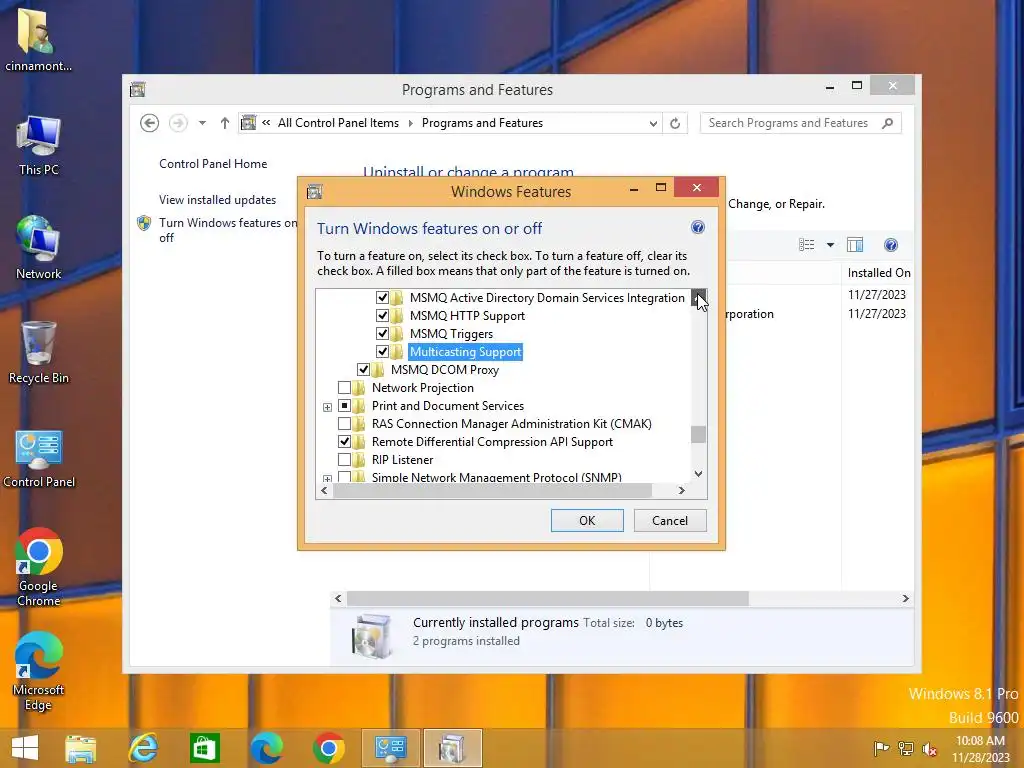Open the Recycle Bin desktop icon

(38, 353)
